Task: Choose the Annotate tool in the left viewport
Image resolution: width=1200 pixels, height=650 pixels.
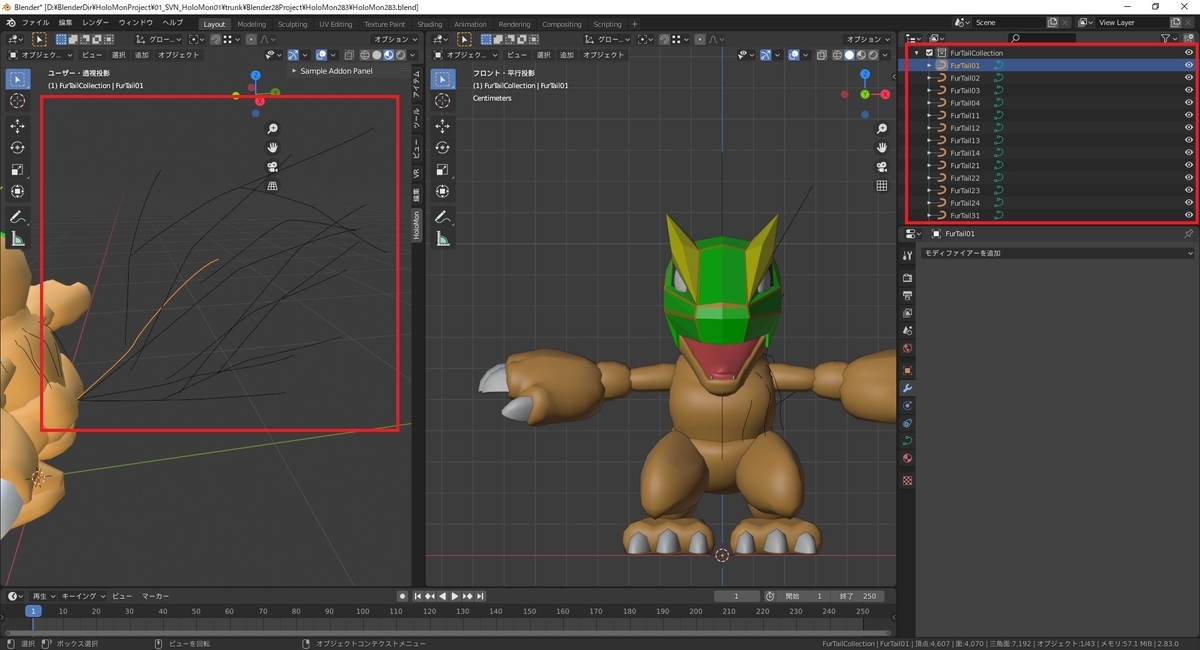Action: [x=18, y=217]
